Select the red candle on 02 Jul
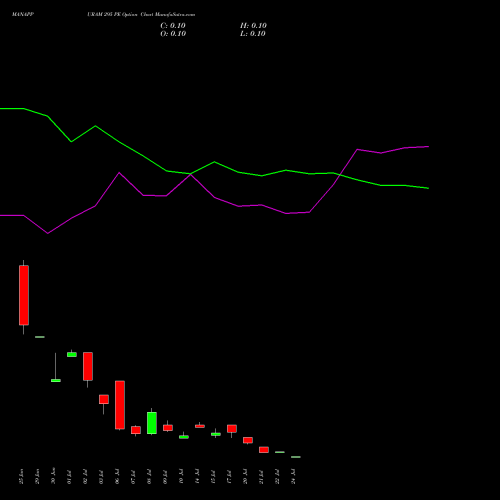This screenshot has height=500, width=500. click(88, 366)
